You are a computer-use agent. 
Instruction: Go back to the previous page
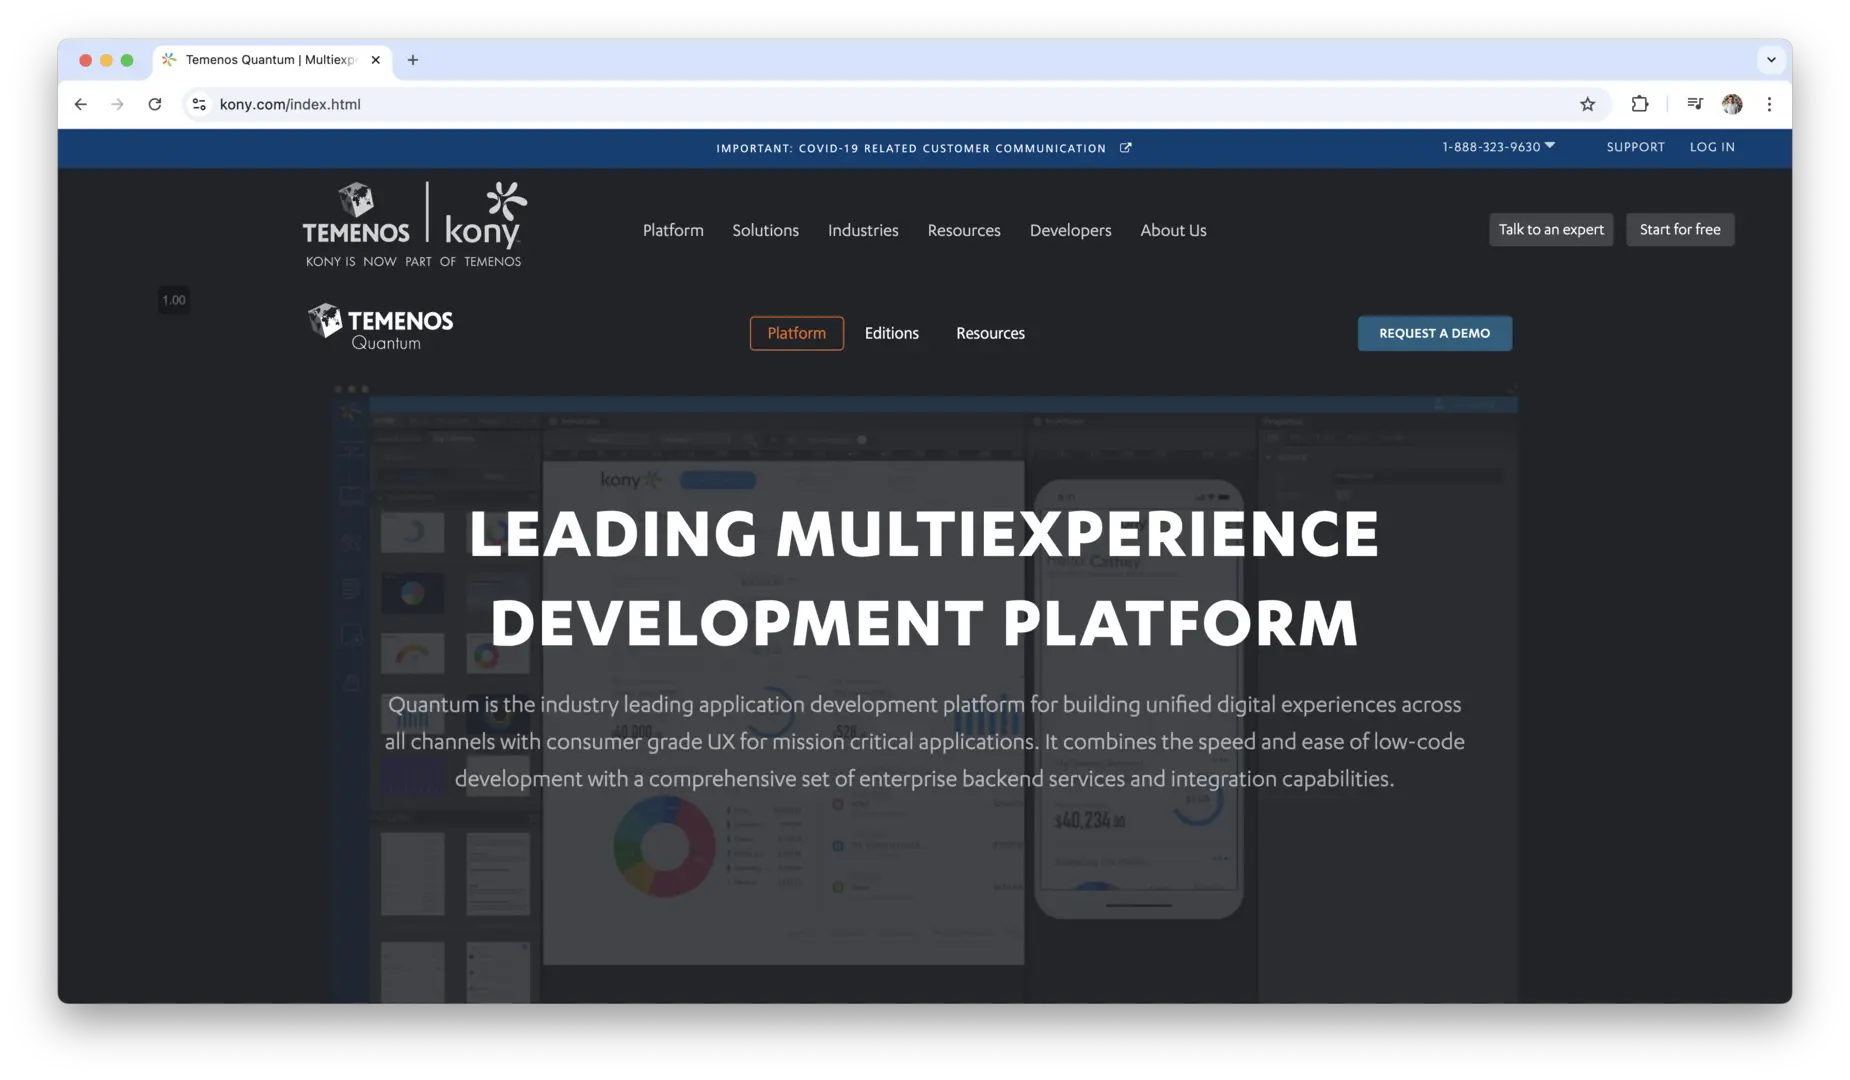click(81, 104)
